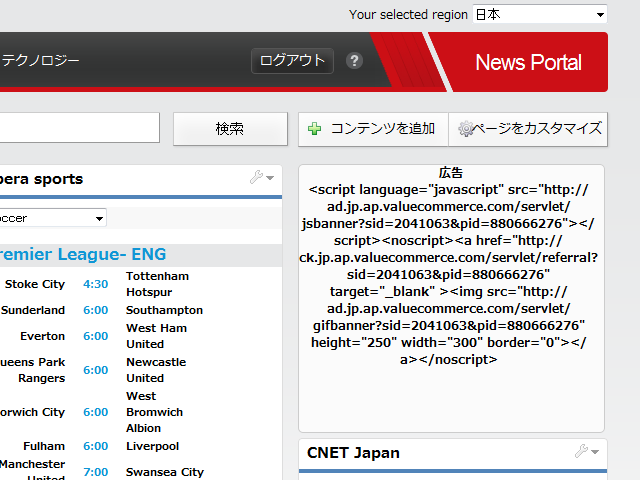640x480 pixels.
Task: Click the 4:30 Stoke City match time
Action: (x=95, y=284)
